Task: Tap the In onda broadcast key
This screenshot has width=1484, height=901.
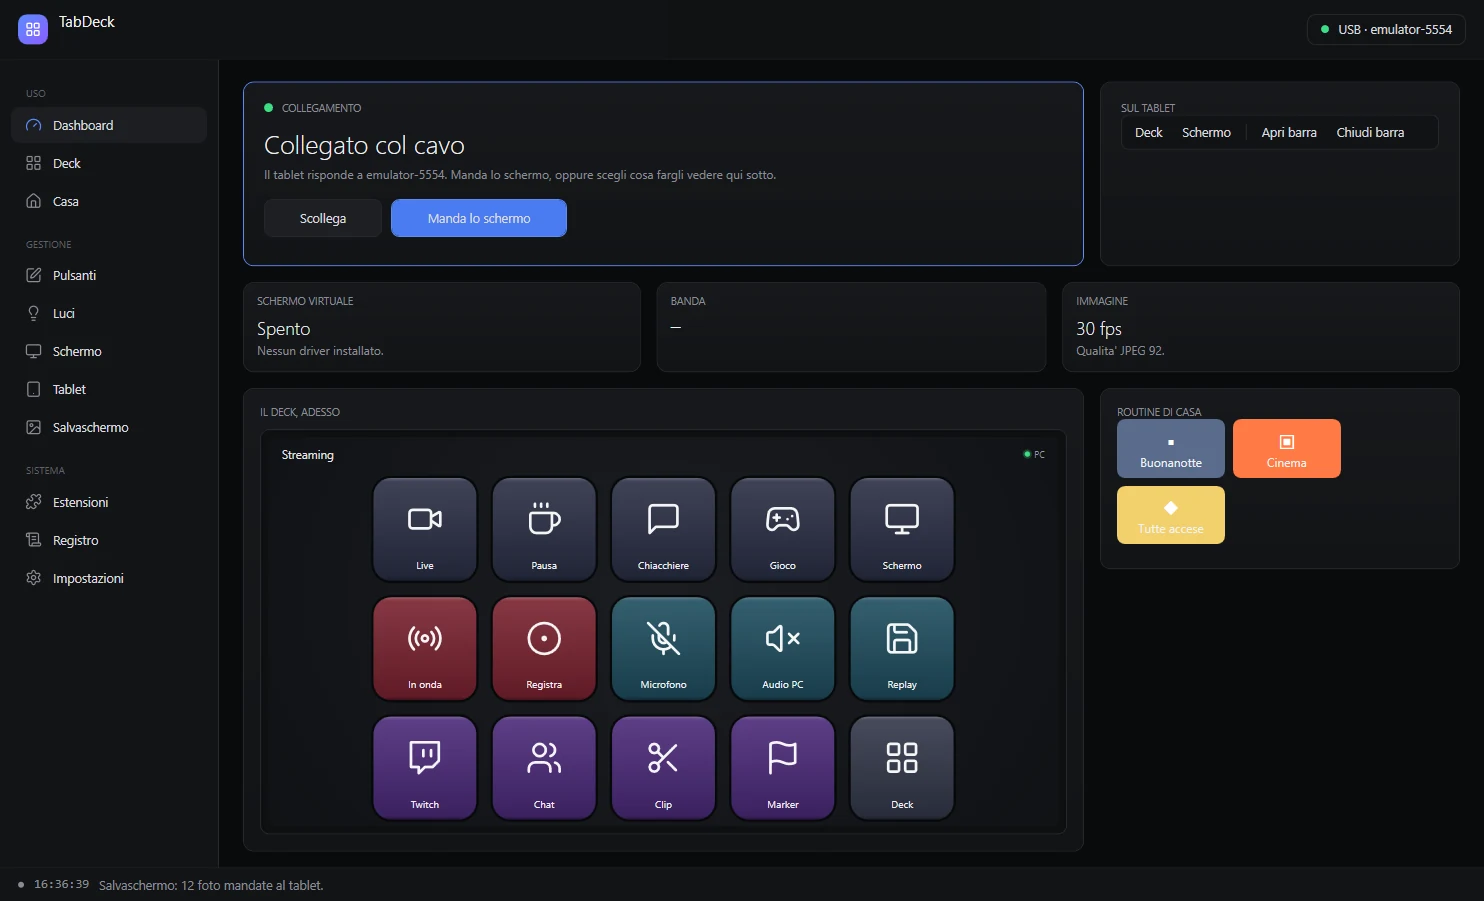Action: pos(425,649)
